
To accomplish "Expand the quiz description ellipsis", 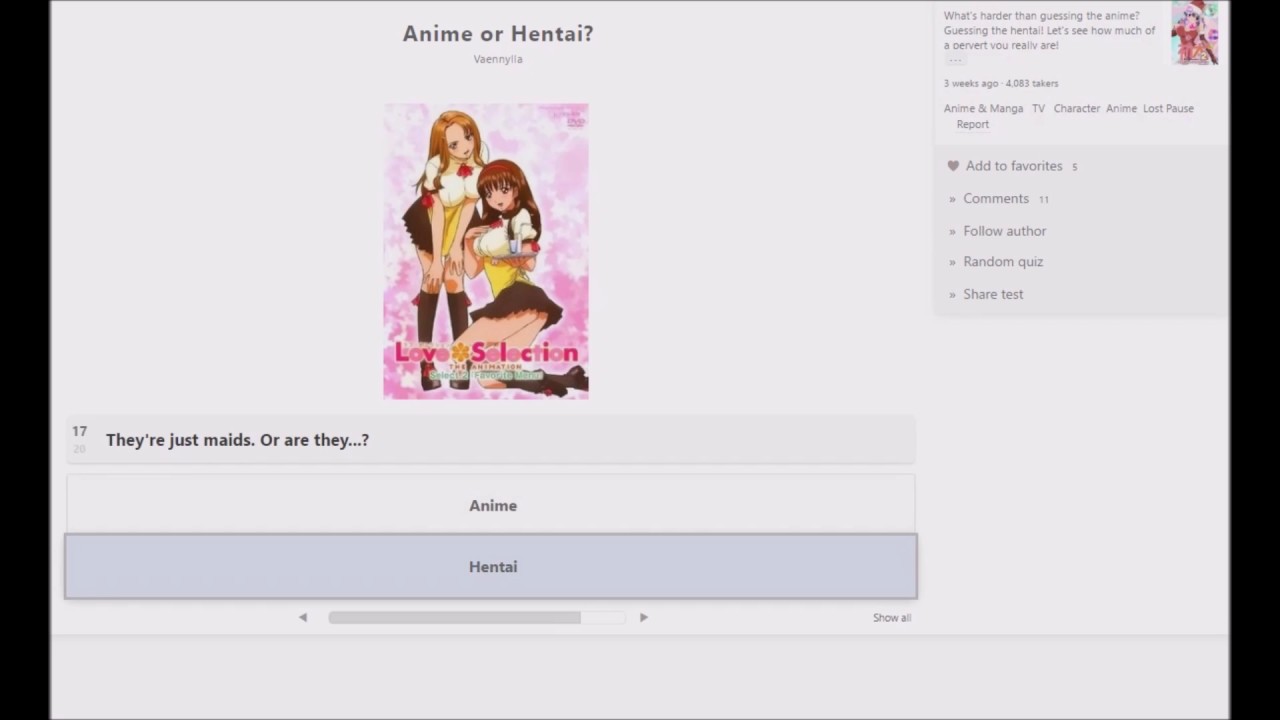I will tap(955, 60).
